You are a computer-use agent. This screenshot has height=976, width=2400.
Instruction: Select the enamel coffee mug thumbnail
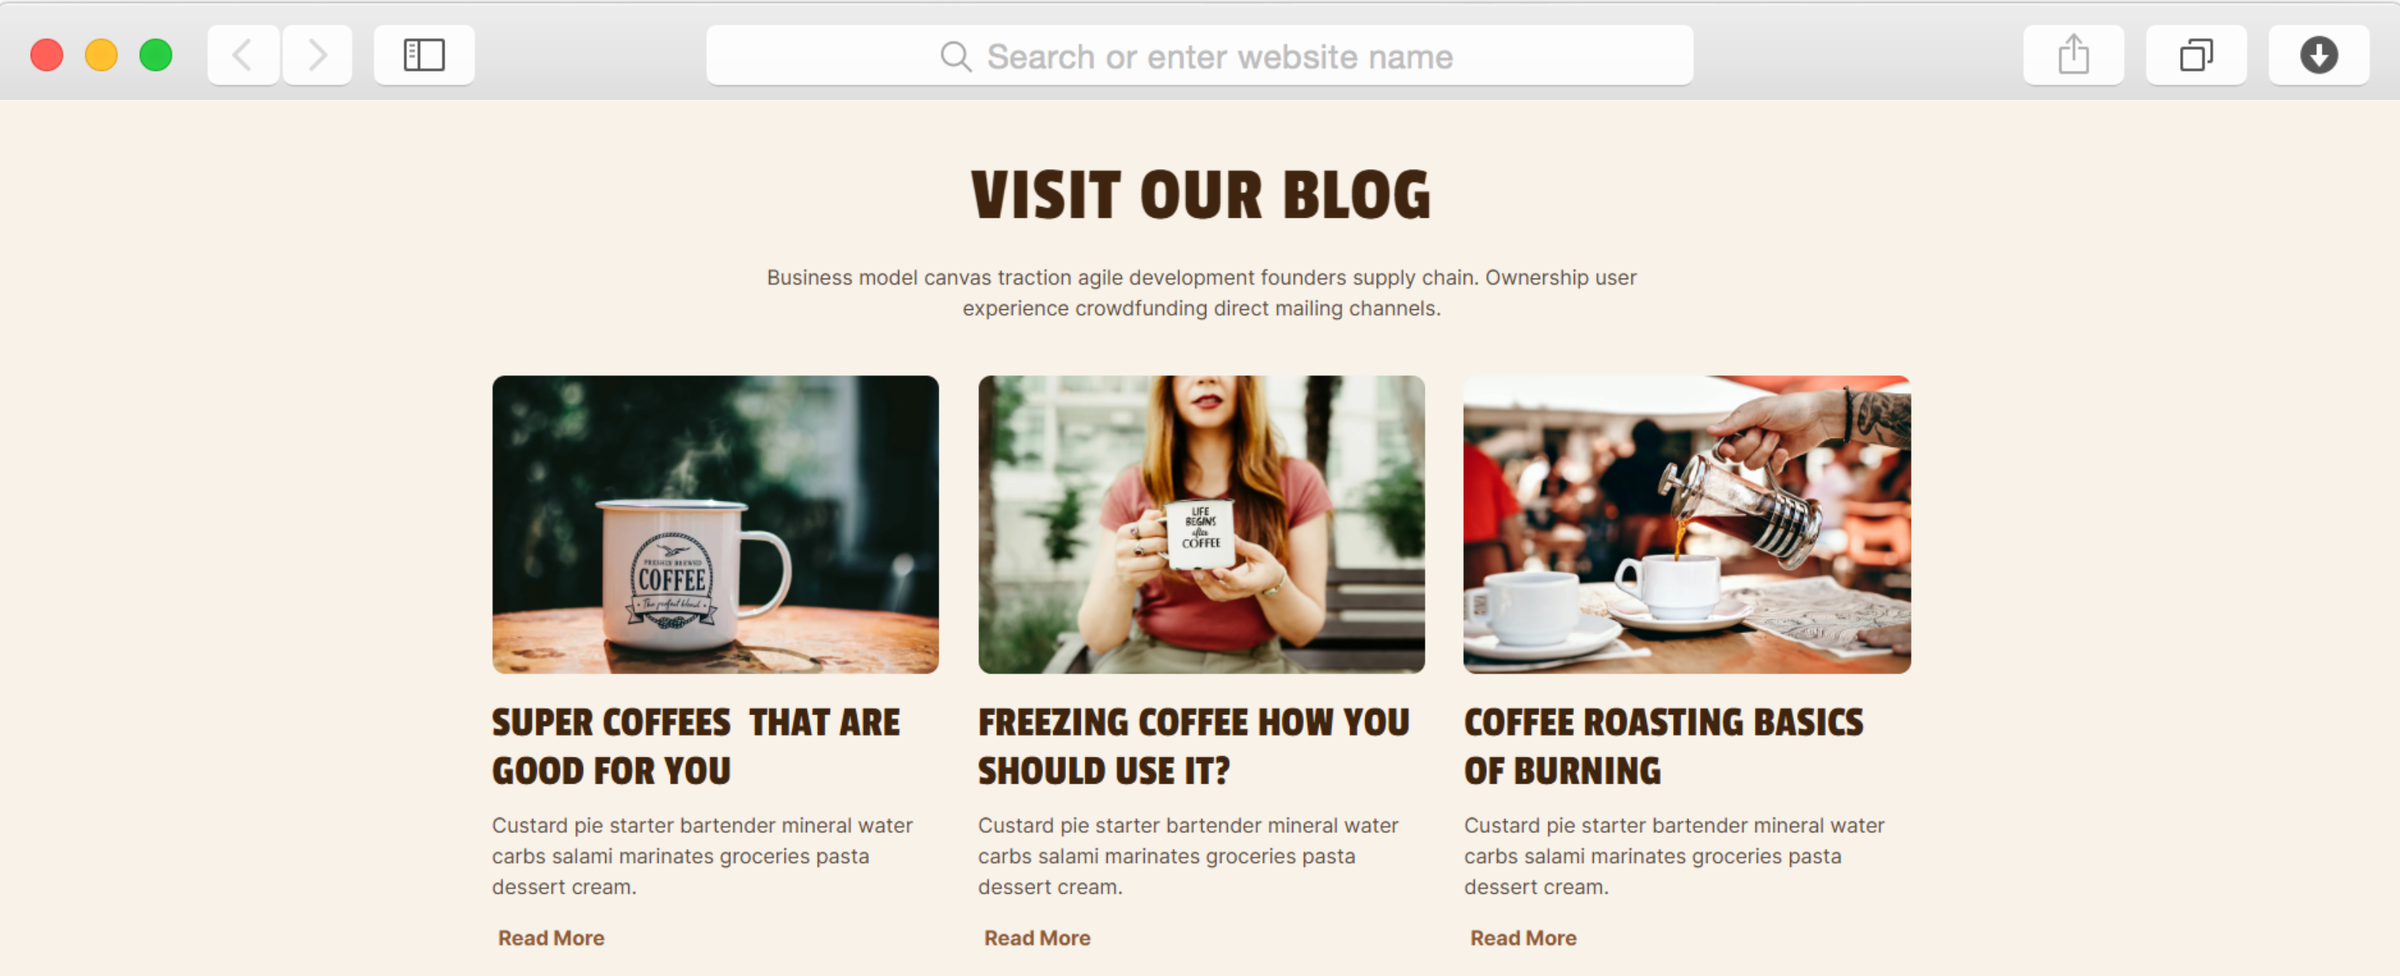point(715,524)
